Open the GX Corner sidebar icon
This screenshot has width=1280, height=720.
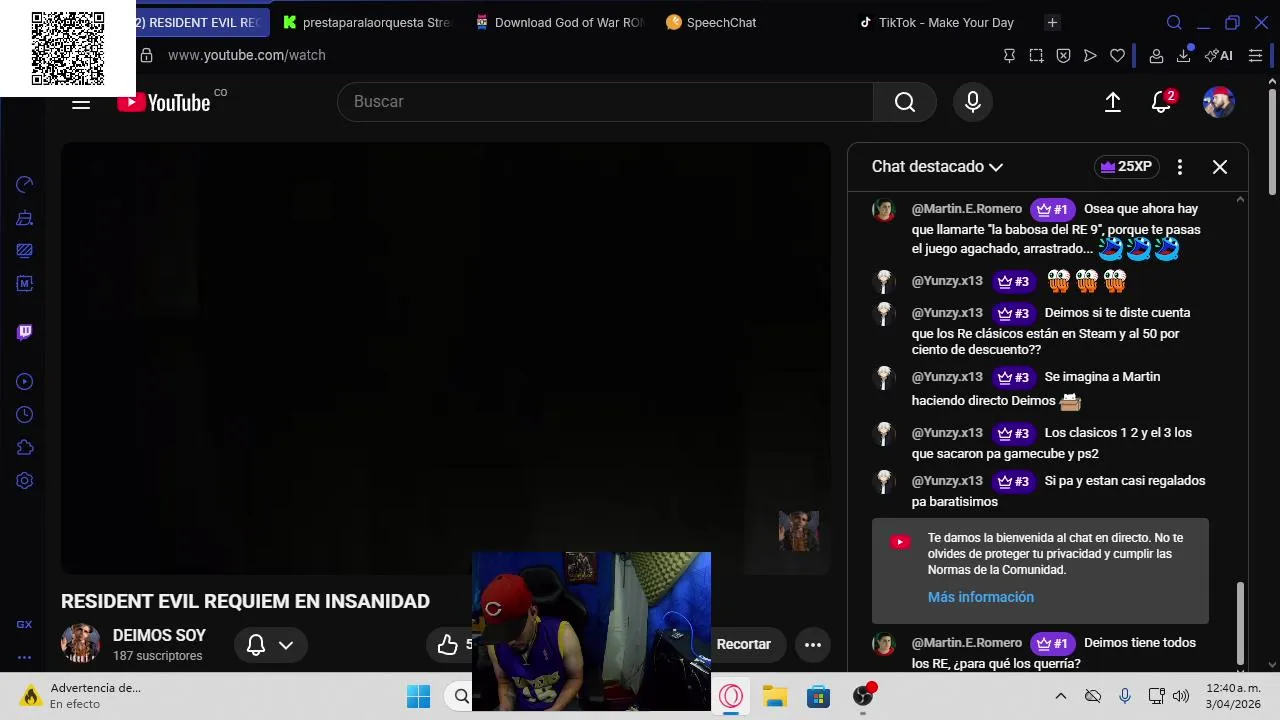[24, 625]
